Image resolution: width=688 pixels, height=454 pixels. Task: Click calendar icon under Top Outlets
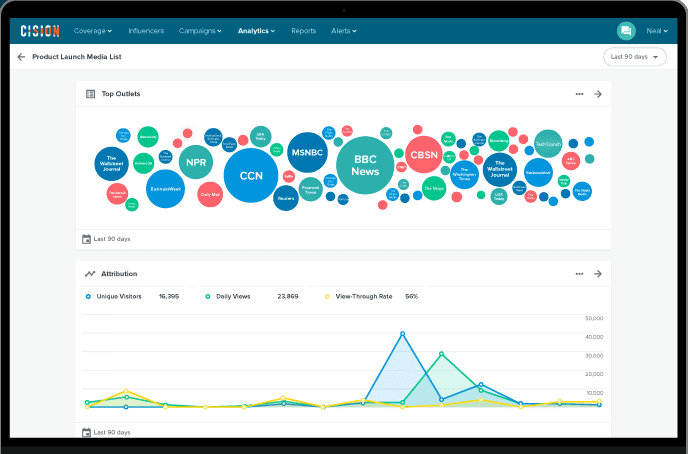86,239
